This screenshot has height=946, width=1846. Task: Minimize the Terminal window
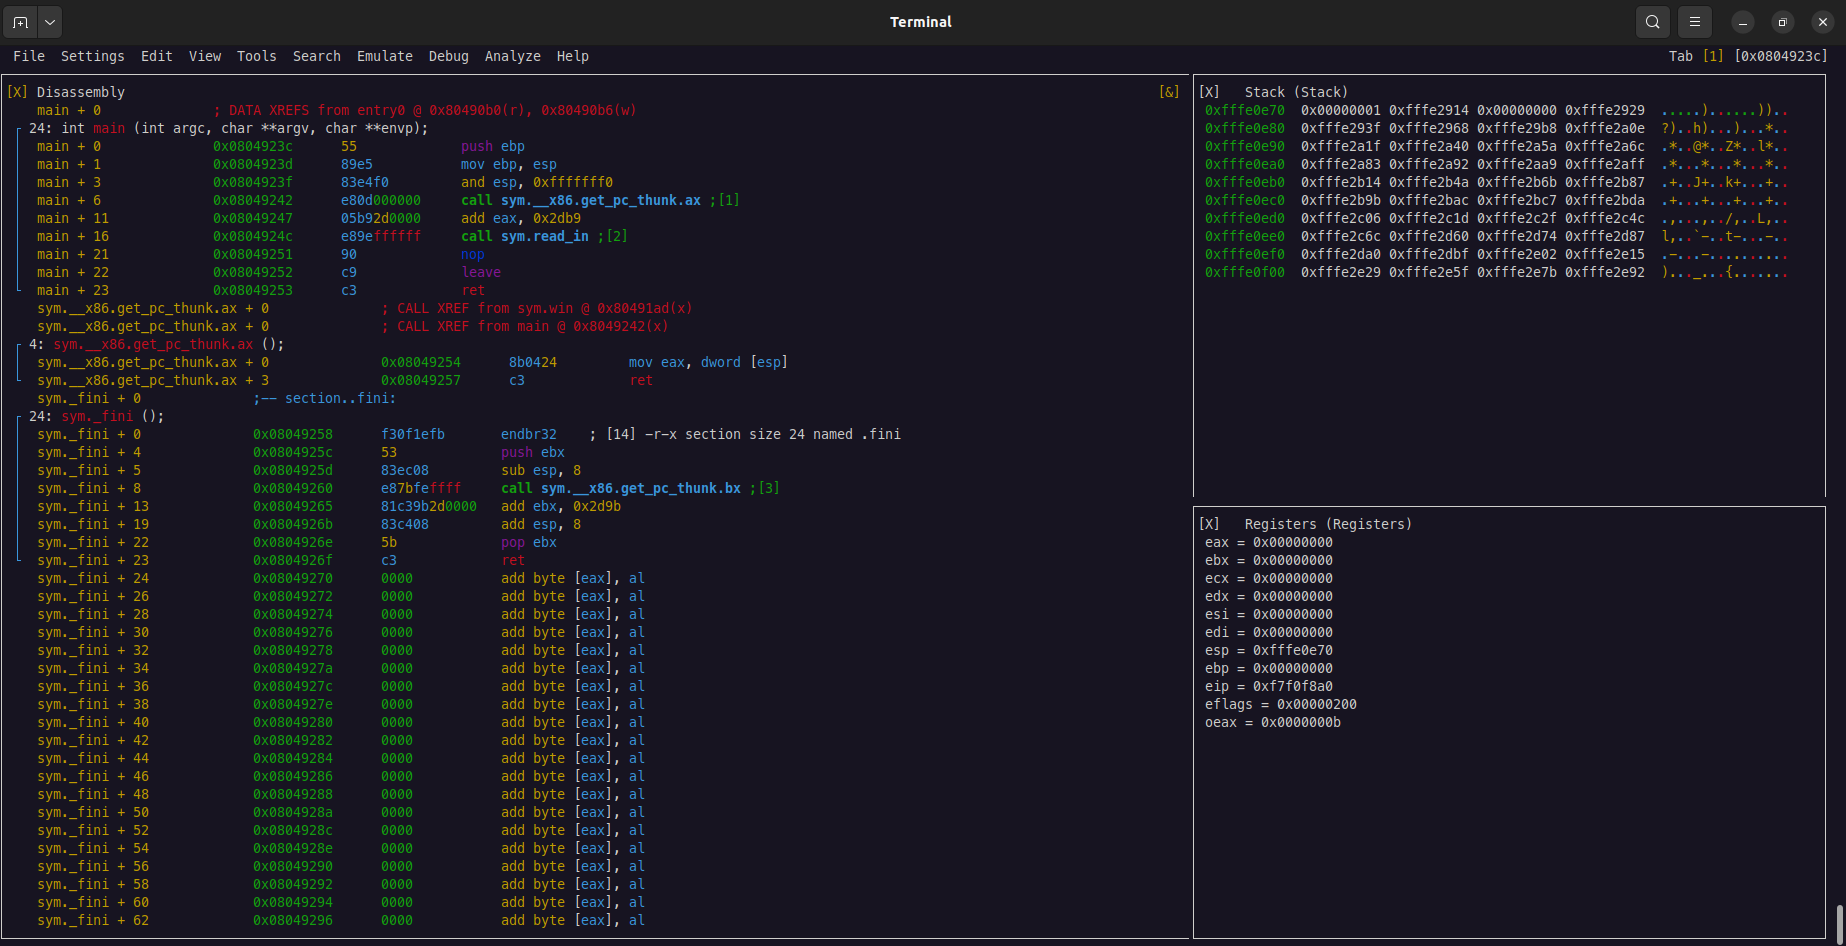click(1743, 22)
